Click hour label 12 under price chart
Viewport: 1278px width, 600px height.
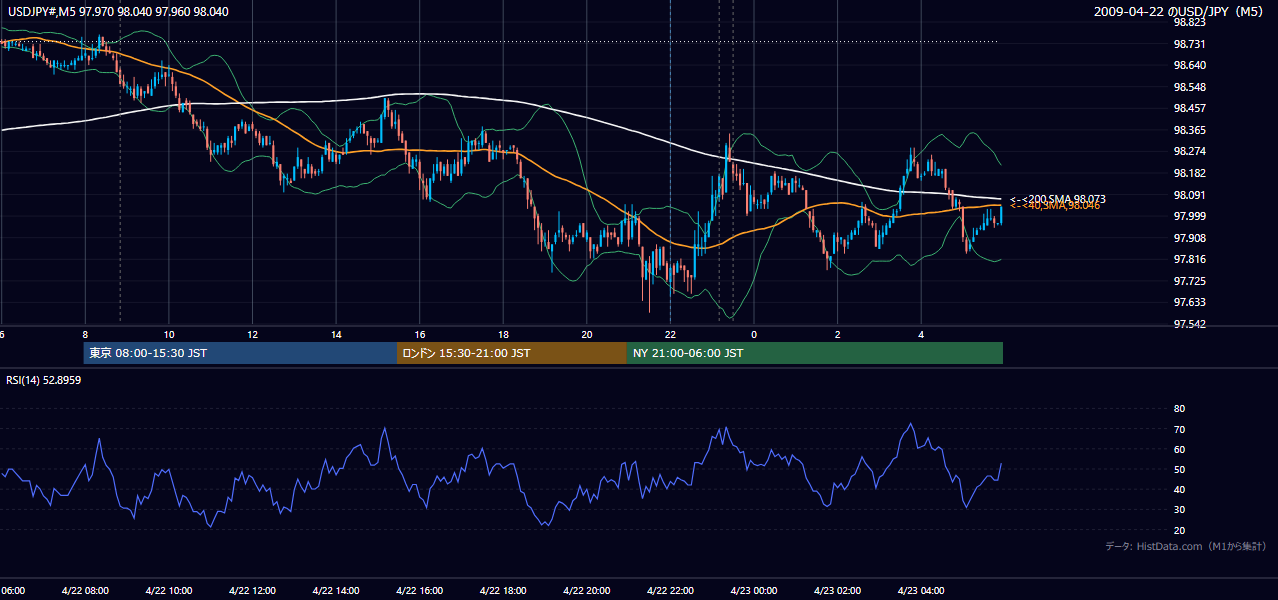(253, 335)
